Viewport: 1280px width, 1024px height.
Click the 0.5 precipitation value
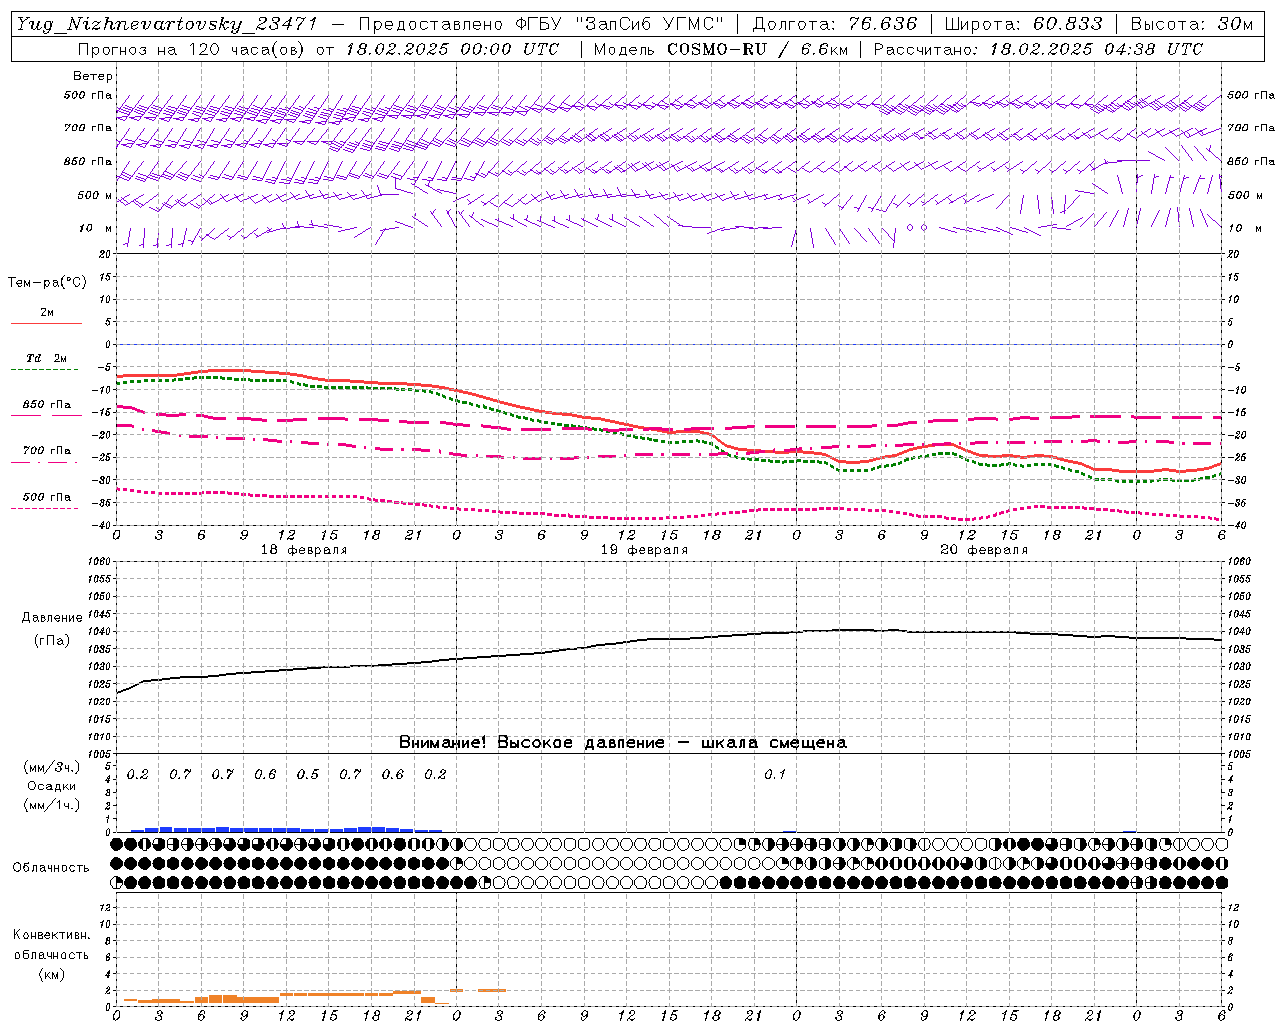pos(308,774)
